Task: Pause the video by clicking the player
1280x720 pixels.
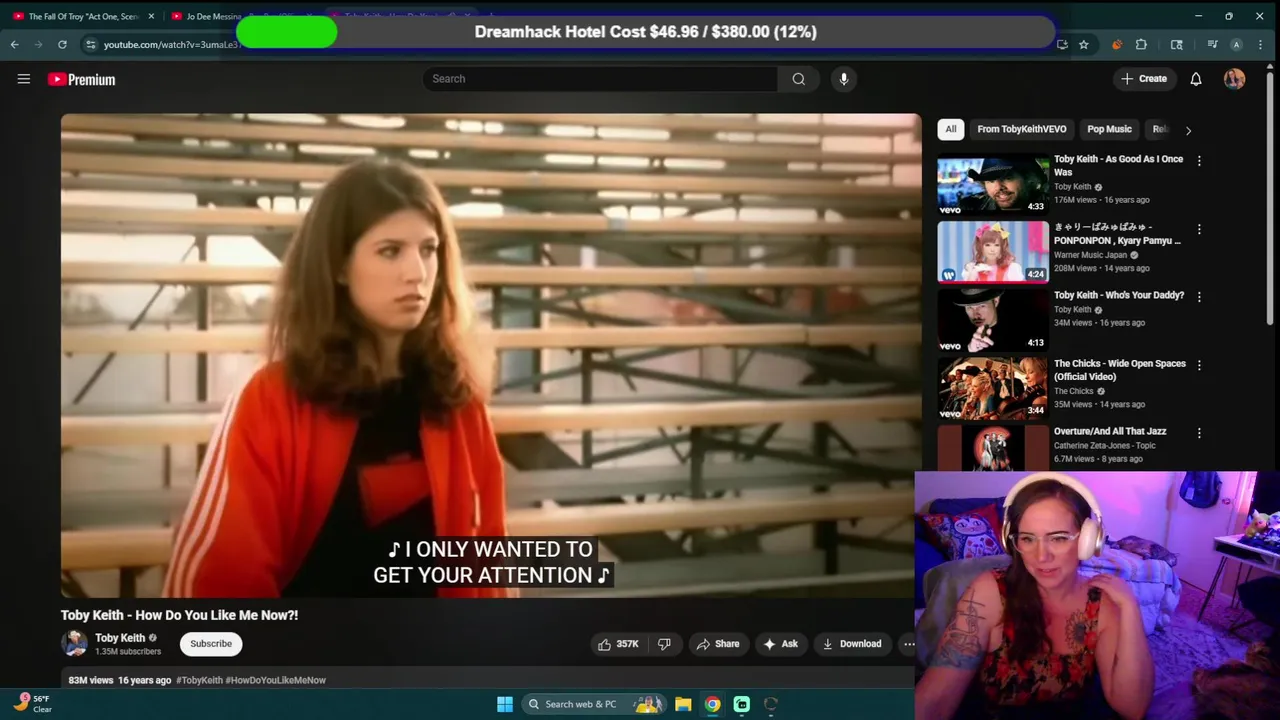Action: click(x=491, y=355)
